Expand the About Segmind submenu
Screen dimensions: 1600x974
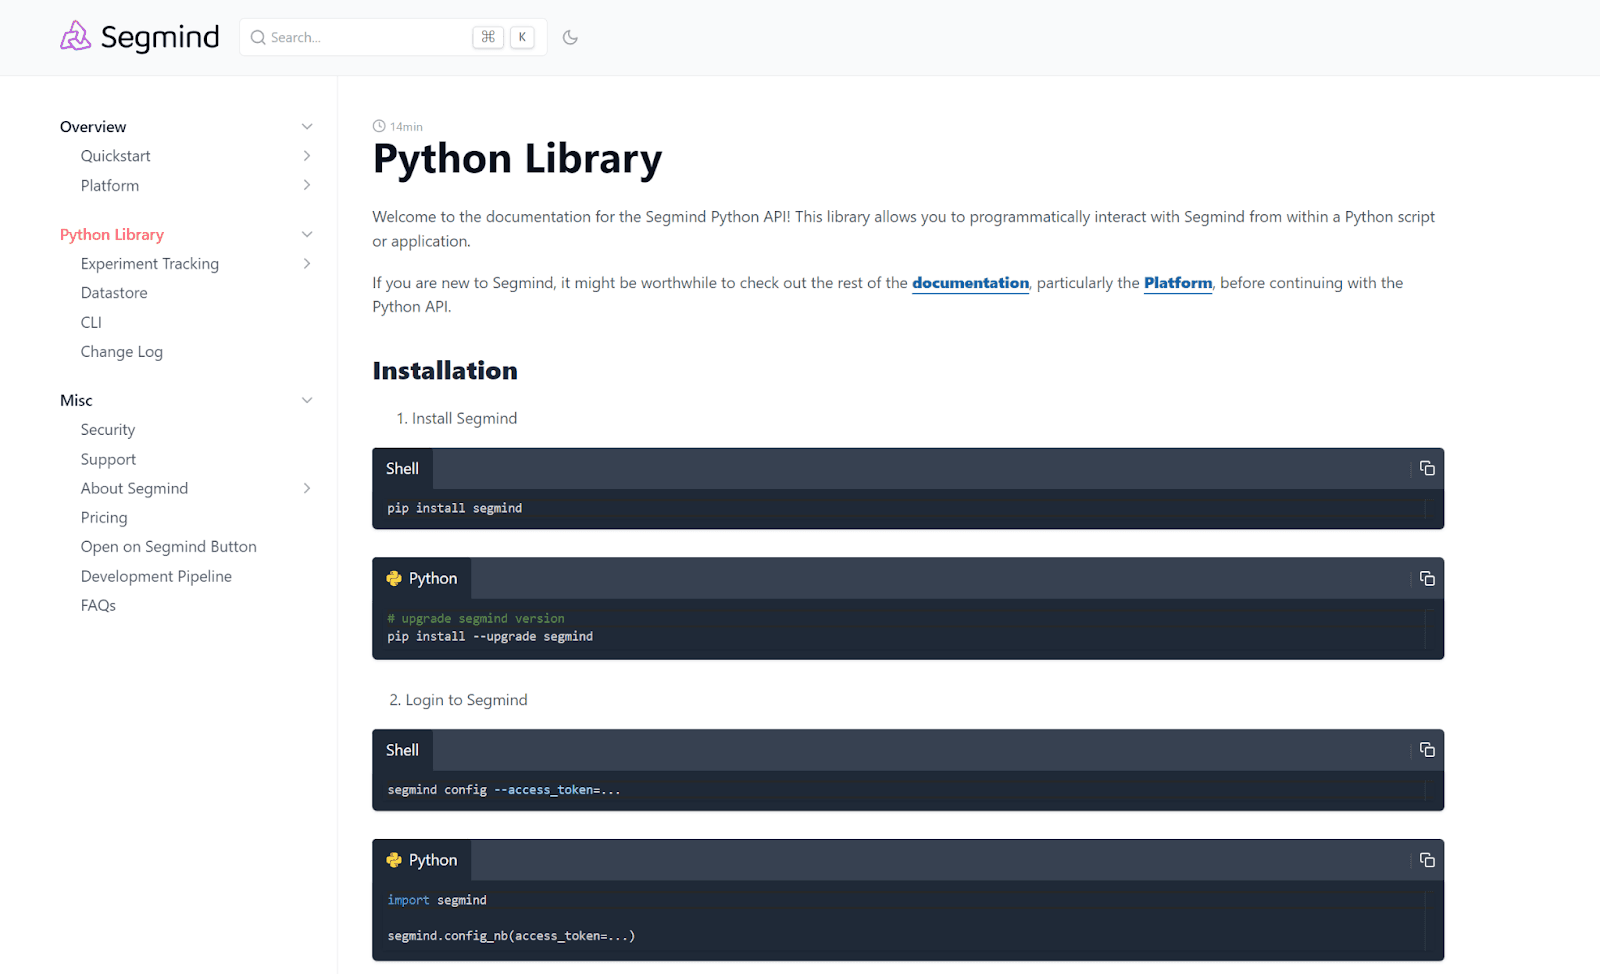(307, 488)
